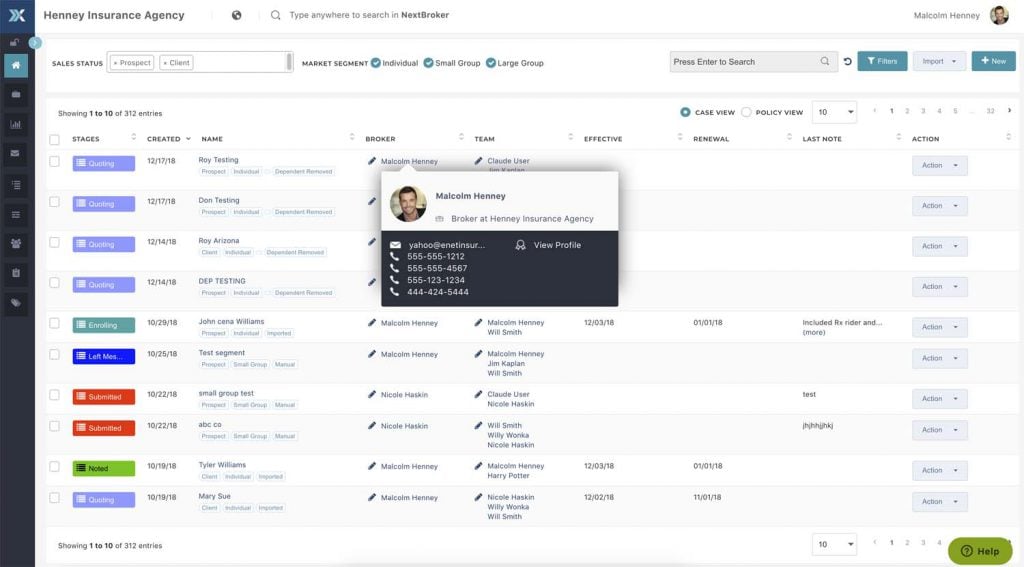Open View Profile link in broker popup
1024x567 pixels.
556,245
